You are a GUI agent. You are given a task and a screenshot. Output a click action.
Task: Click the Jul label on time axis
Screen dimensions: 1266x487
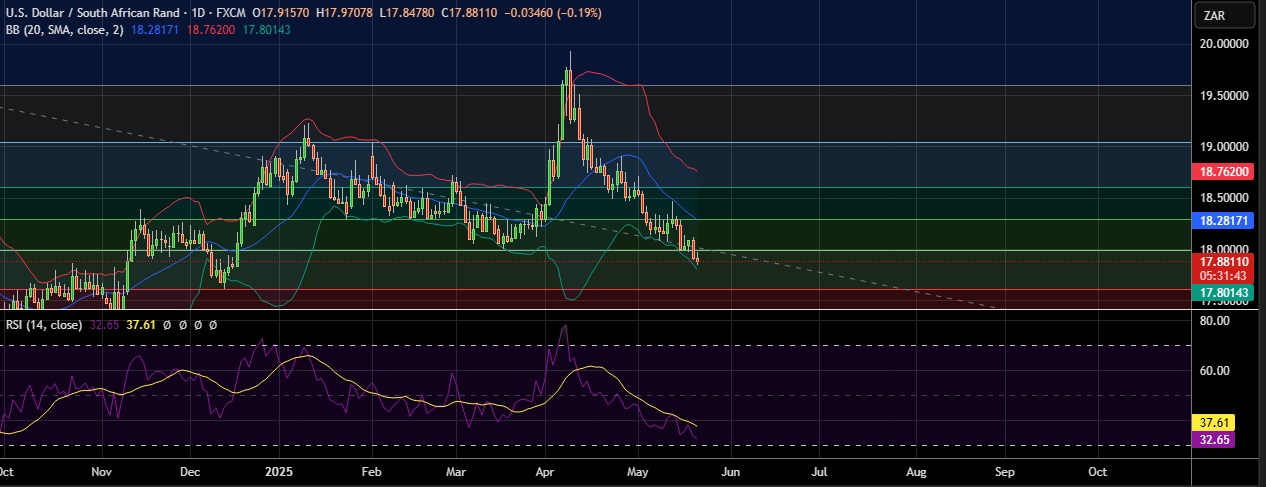click(819, 470)
